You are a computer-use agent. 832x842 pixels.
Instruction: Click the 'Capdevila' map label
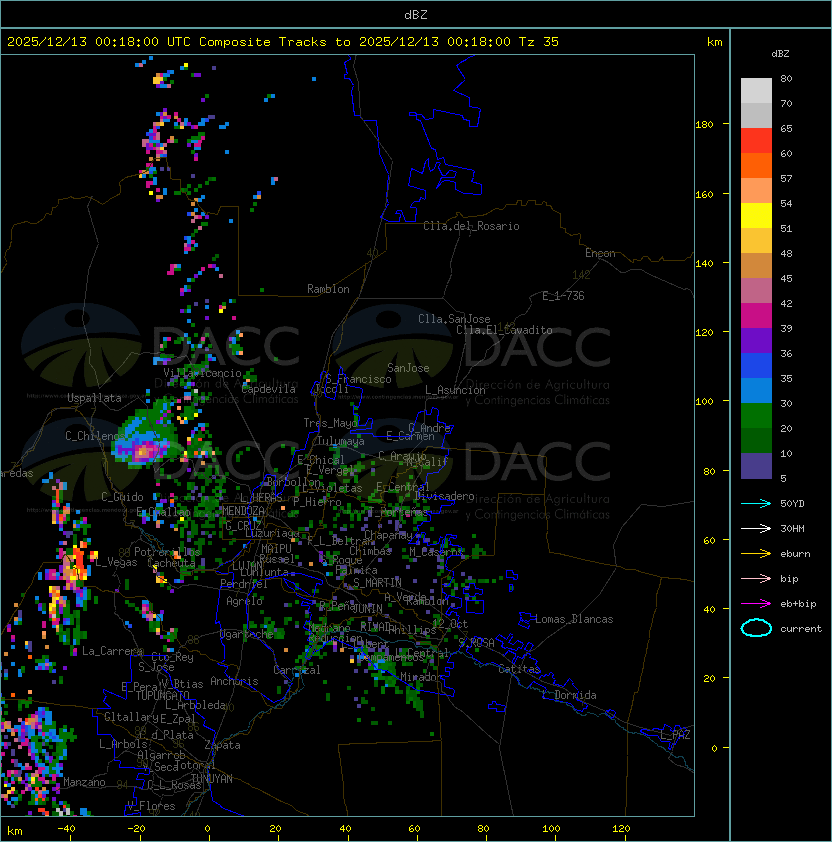coord(269,389)
